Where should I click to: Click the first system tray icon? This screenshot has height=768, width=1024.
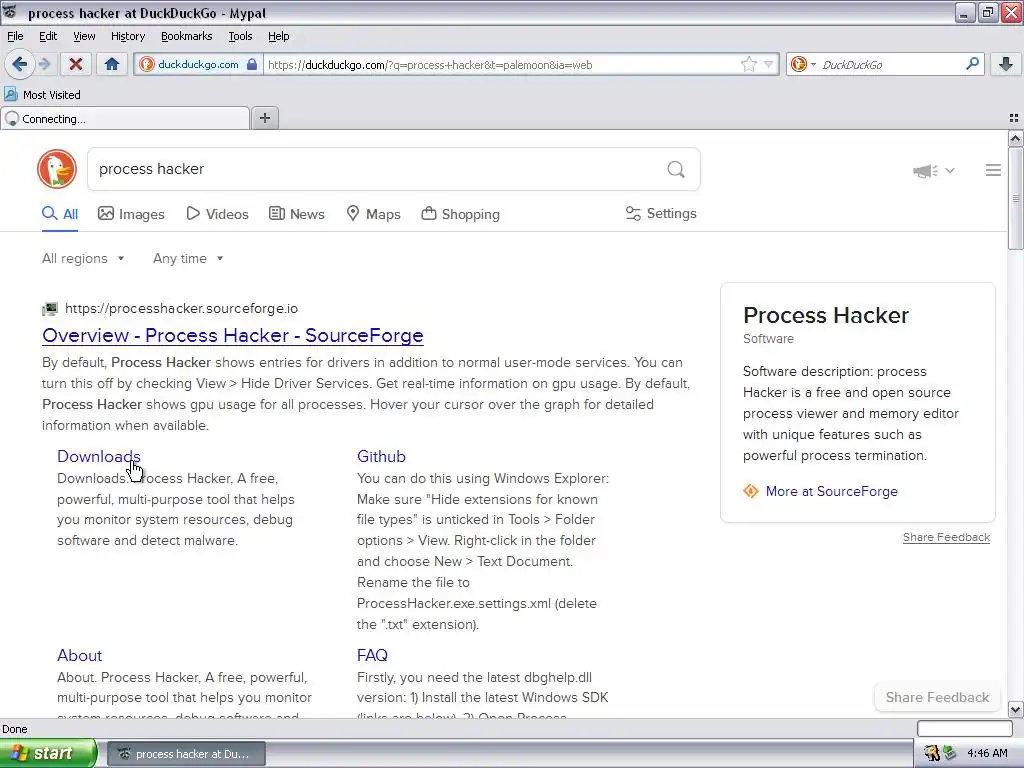coord(931,753)
